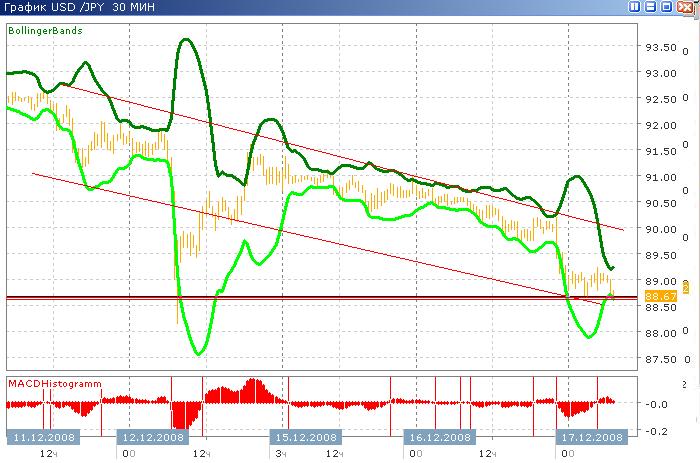The image size is (700, 463).
Task: Click the 16.12.2008 date marker
Action: pyautogui.click(x=438, y=438)
